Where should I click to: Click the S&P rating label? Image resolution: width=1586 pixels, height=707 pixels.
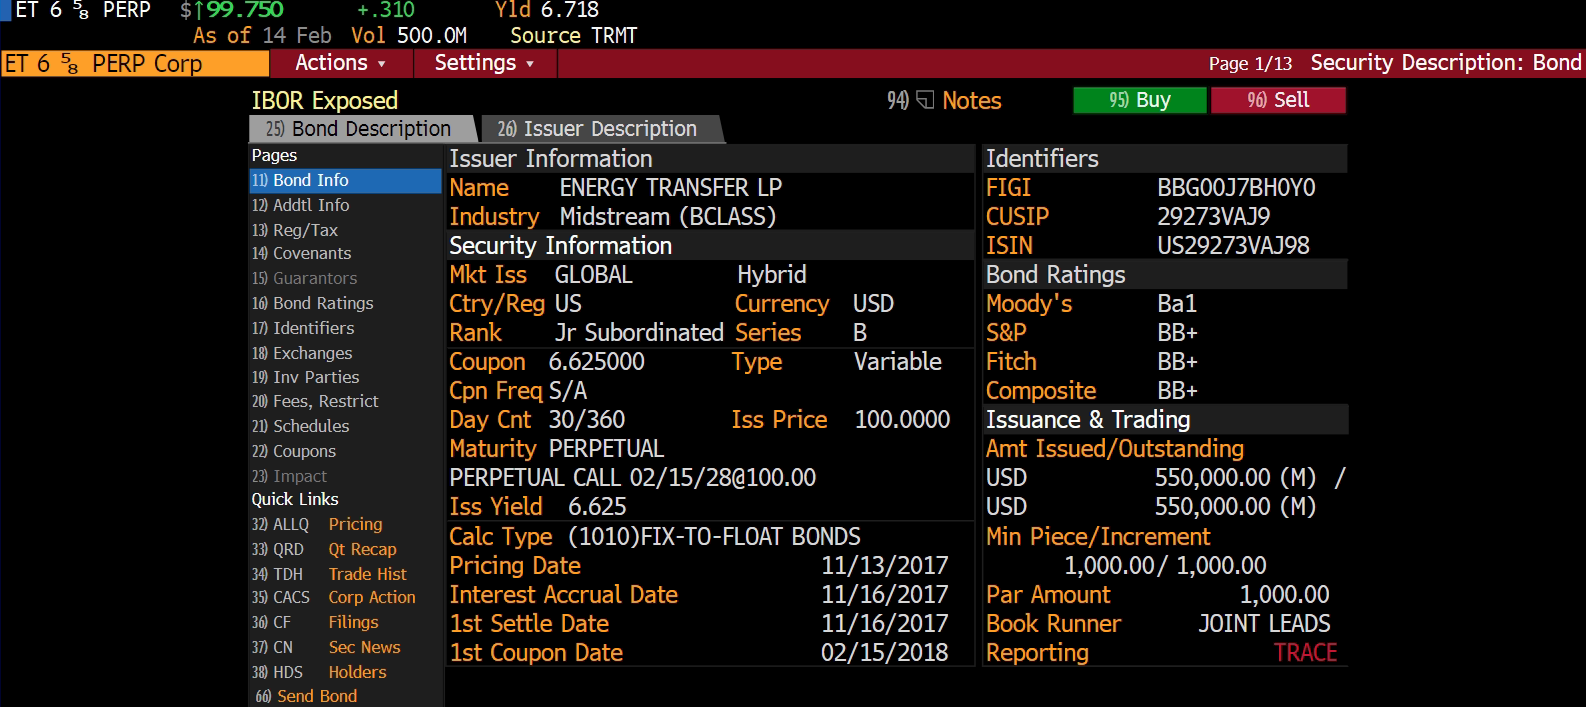pyautogui.click(x=1006, y=333)
